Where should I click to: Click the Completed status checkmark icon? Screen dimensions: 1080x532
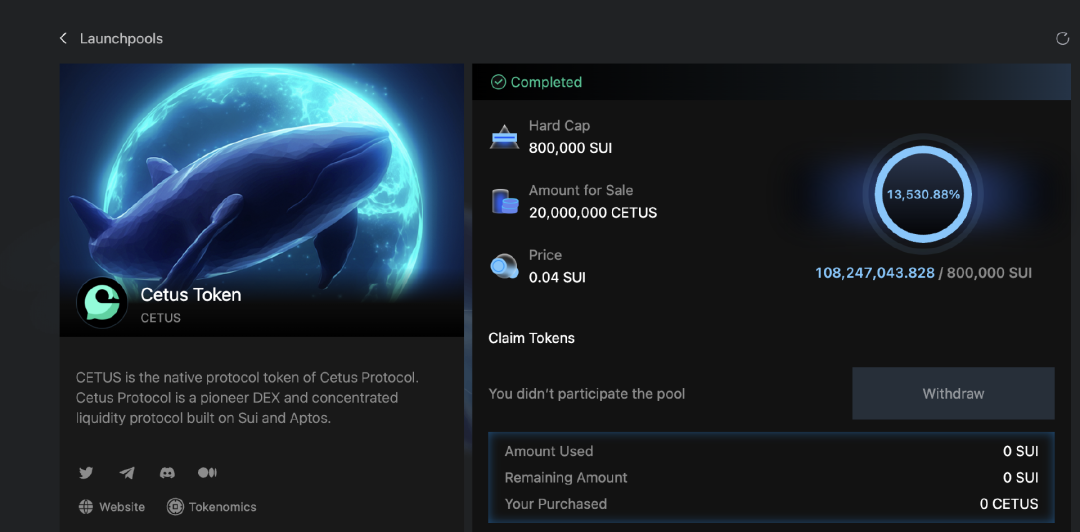tap(498, 82)
